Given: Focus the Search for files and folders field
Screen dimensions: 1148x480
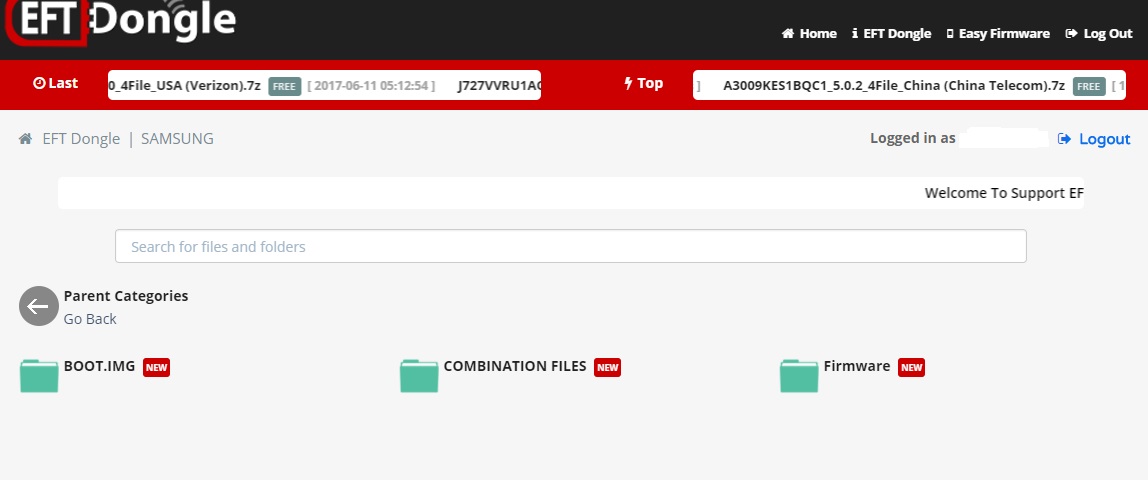Looking at the screenshot, I should click(570, 247).
